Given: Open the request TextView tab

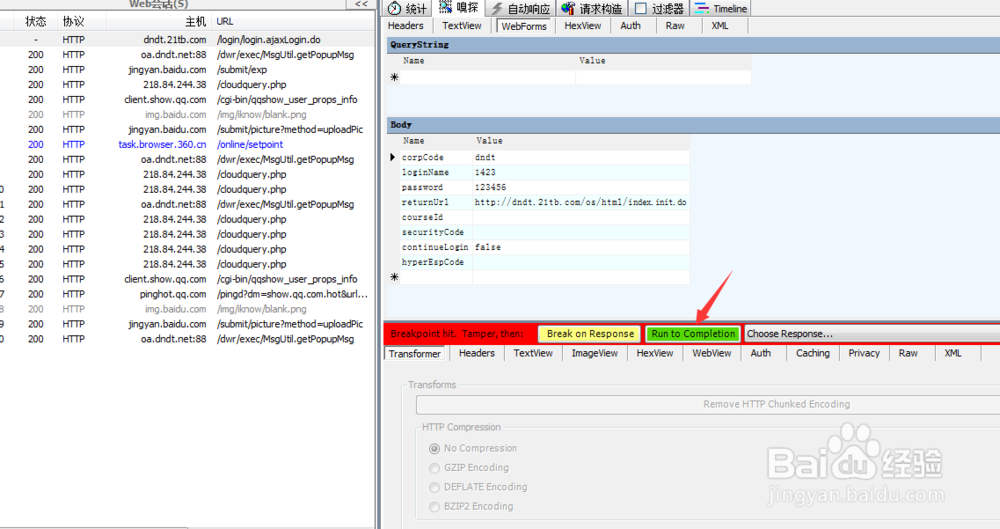Looking at the screenshot, I should [462, 26].
